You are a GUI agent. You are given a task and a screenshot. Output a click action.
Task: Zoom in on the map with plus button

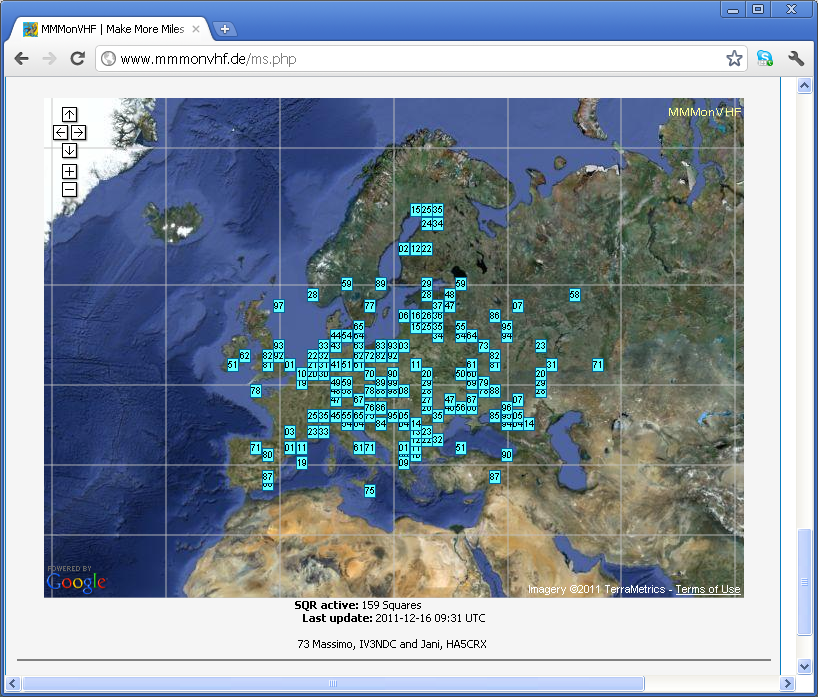coord(69,171)
